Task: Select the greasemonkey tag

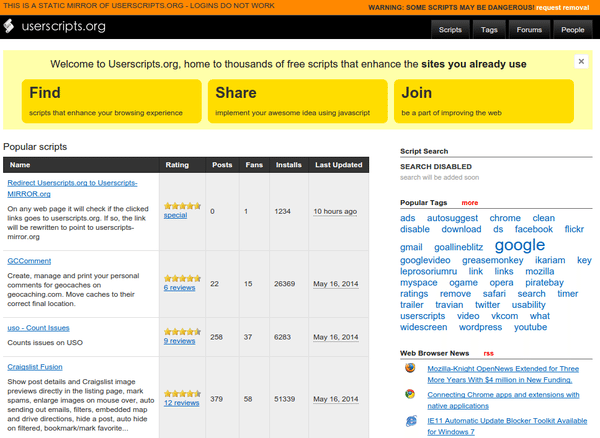Action: coord(492,261)
